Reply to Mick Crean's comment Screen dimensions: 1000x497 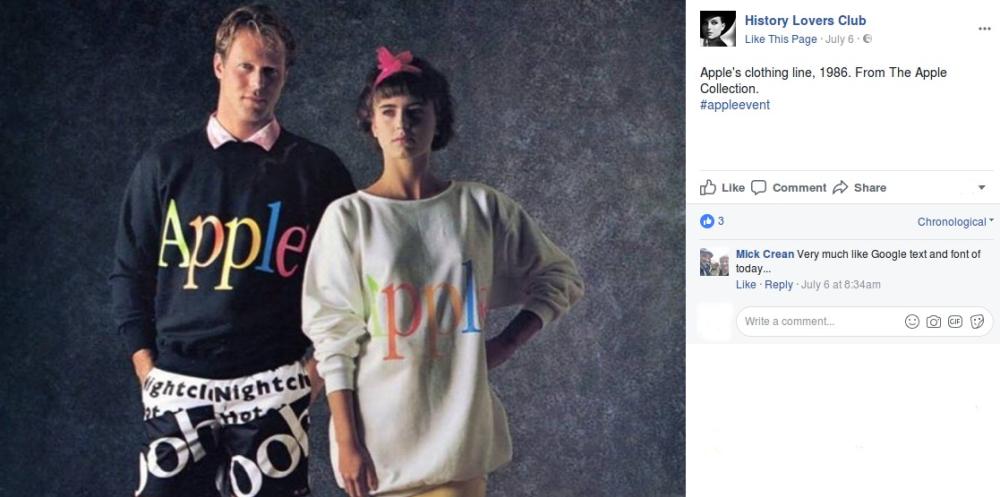click(778, 285)
